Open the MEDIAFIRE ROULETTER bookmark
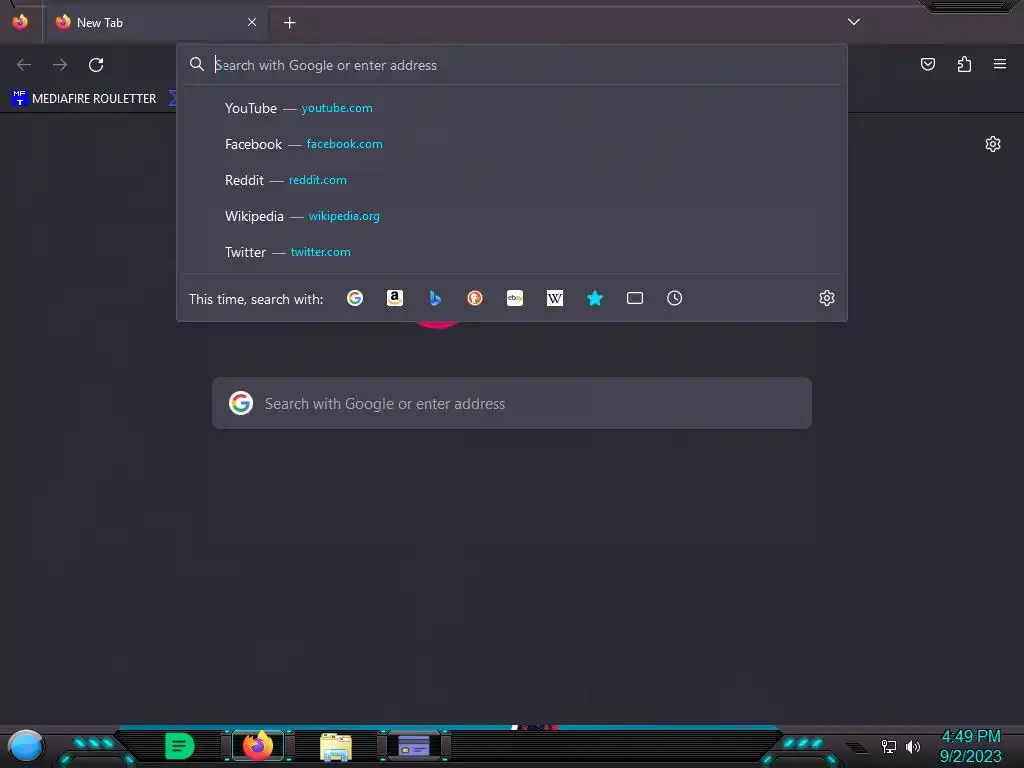1024x768 pixels. pos(84,99)
